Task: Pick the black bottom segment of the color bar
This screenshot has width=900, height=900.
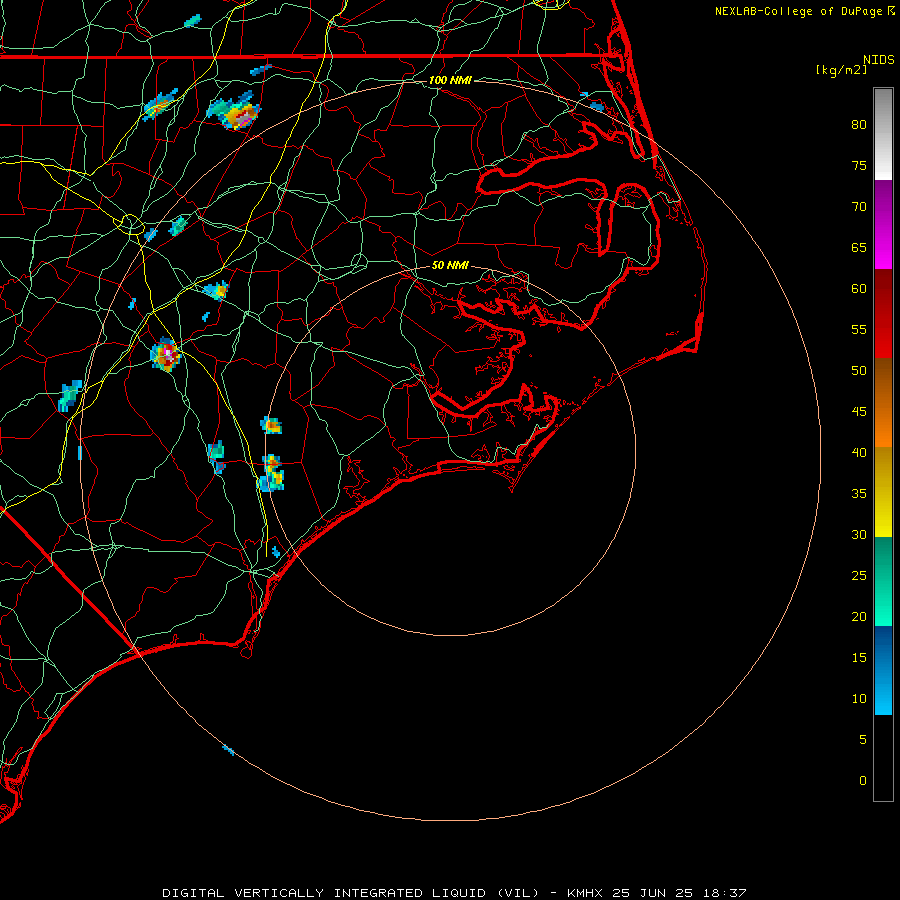Action: click(x=883, y=758)
